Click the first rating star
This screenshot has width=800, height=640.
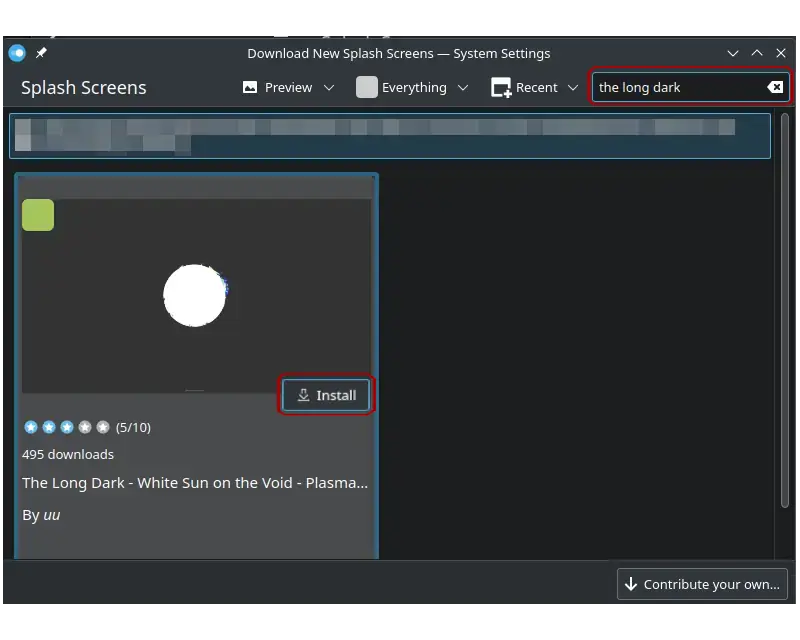[x=31, y=427]
